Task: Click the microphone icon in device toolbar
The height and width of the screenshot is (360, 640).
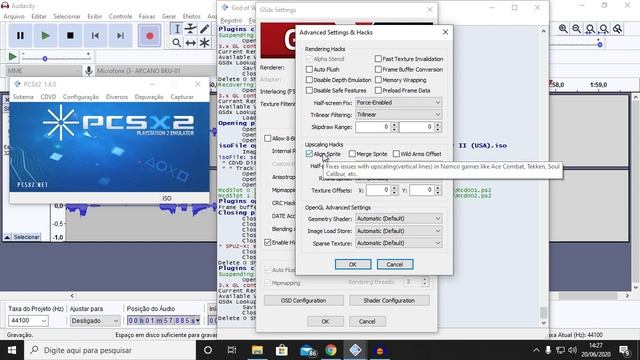Action: pos(89,71)
